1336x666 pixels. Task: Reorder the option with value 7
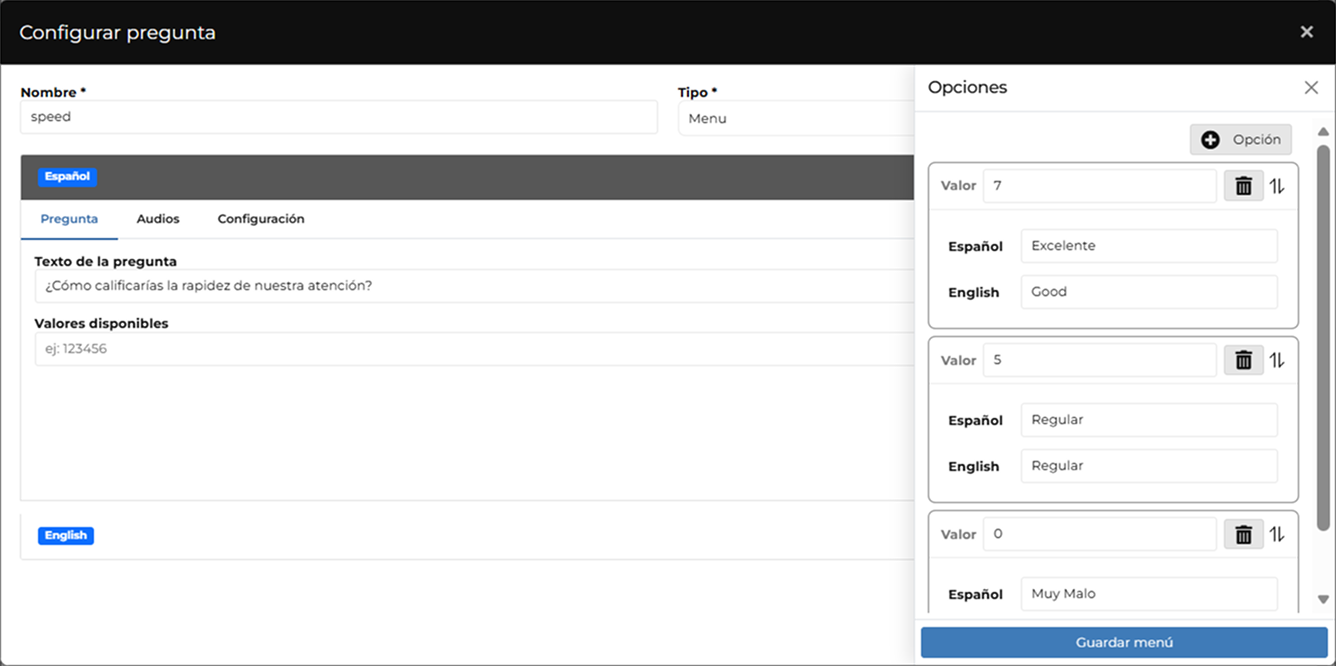pos(1277,186)
